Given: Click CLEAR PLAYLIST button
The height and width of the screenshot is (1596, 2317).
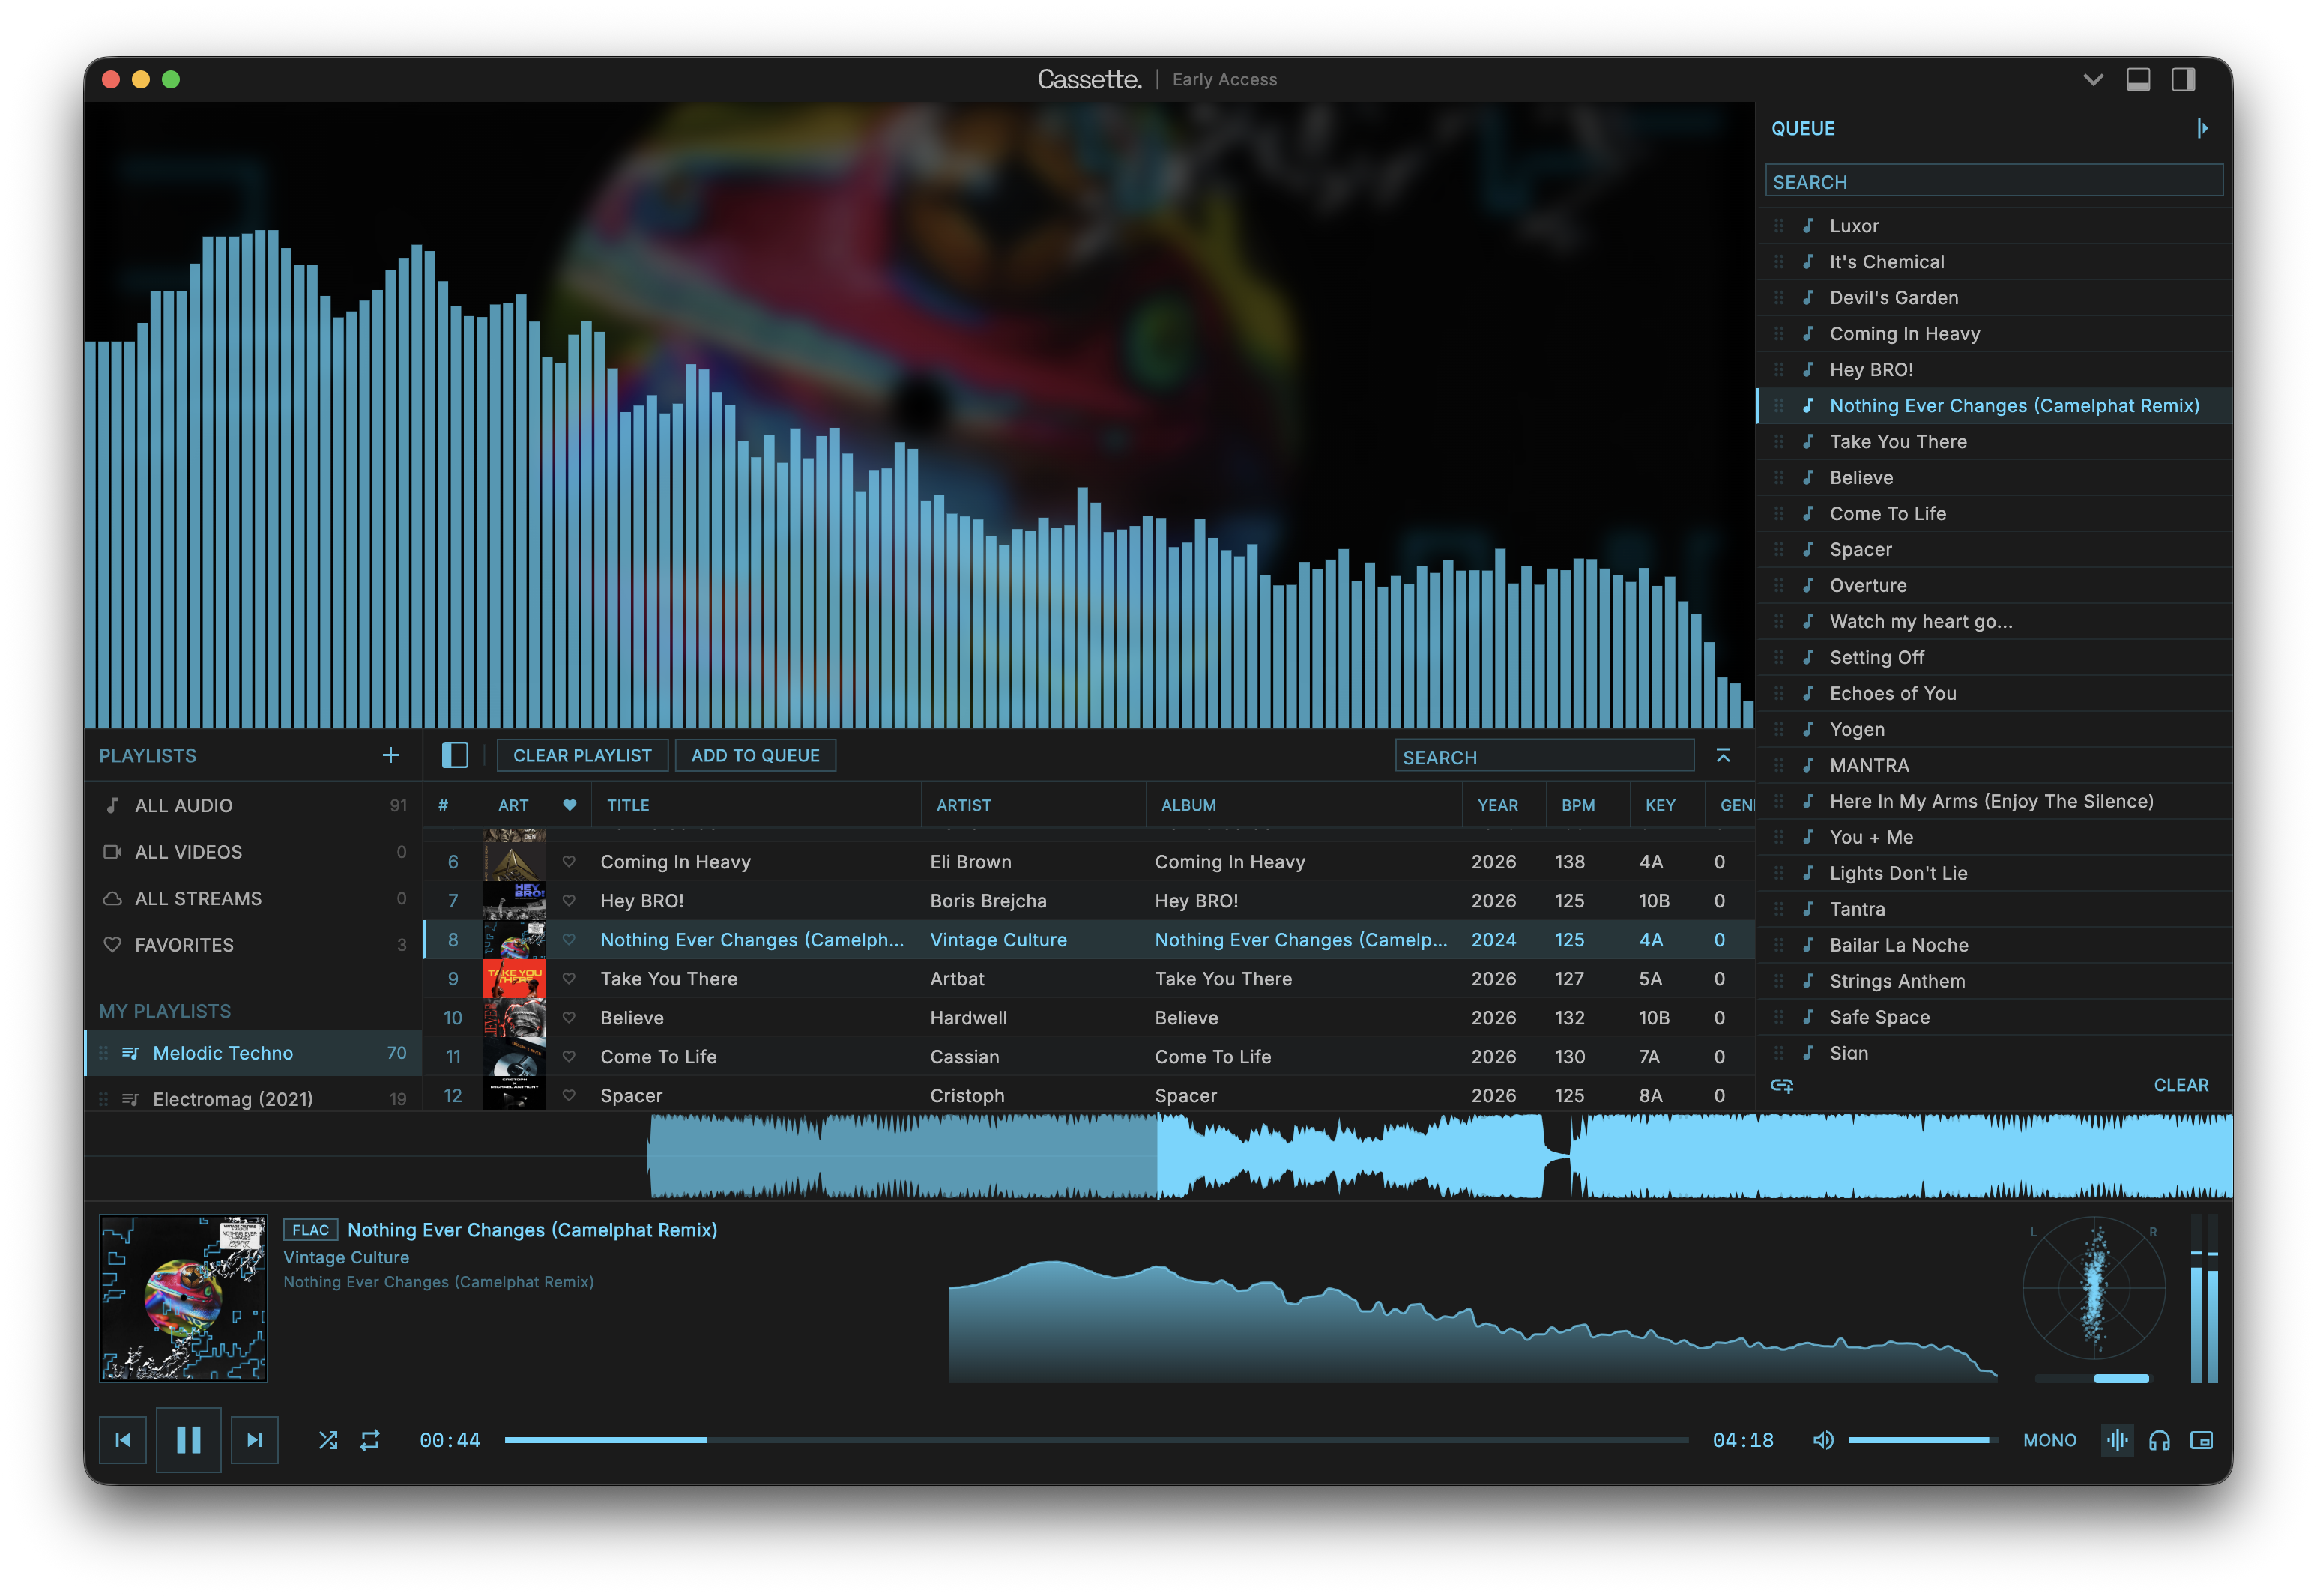Looking at the screenshot, I should [582, 755].
